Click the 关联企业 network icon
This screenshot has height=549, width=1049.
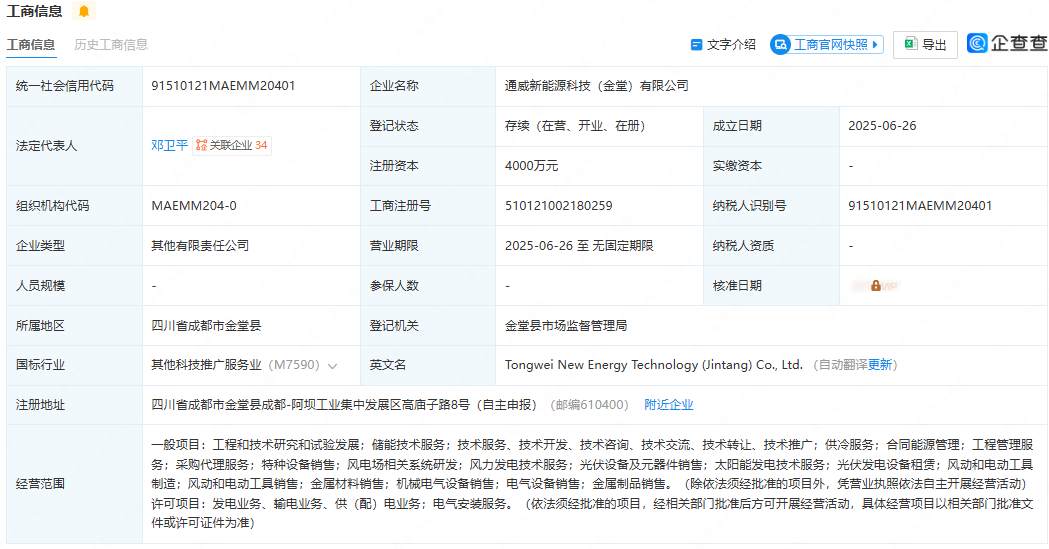[x=201, y=146]
